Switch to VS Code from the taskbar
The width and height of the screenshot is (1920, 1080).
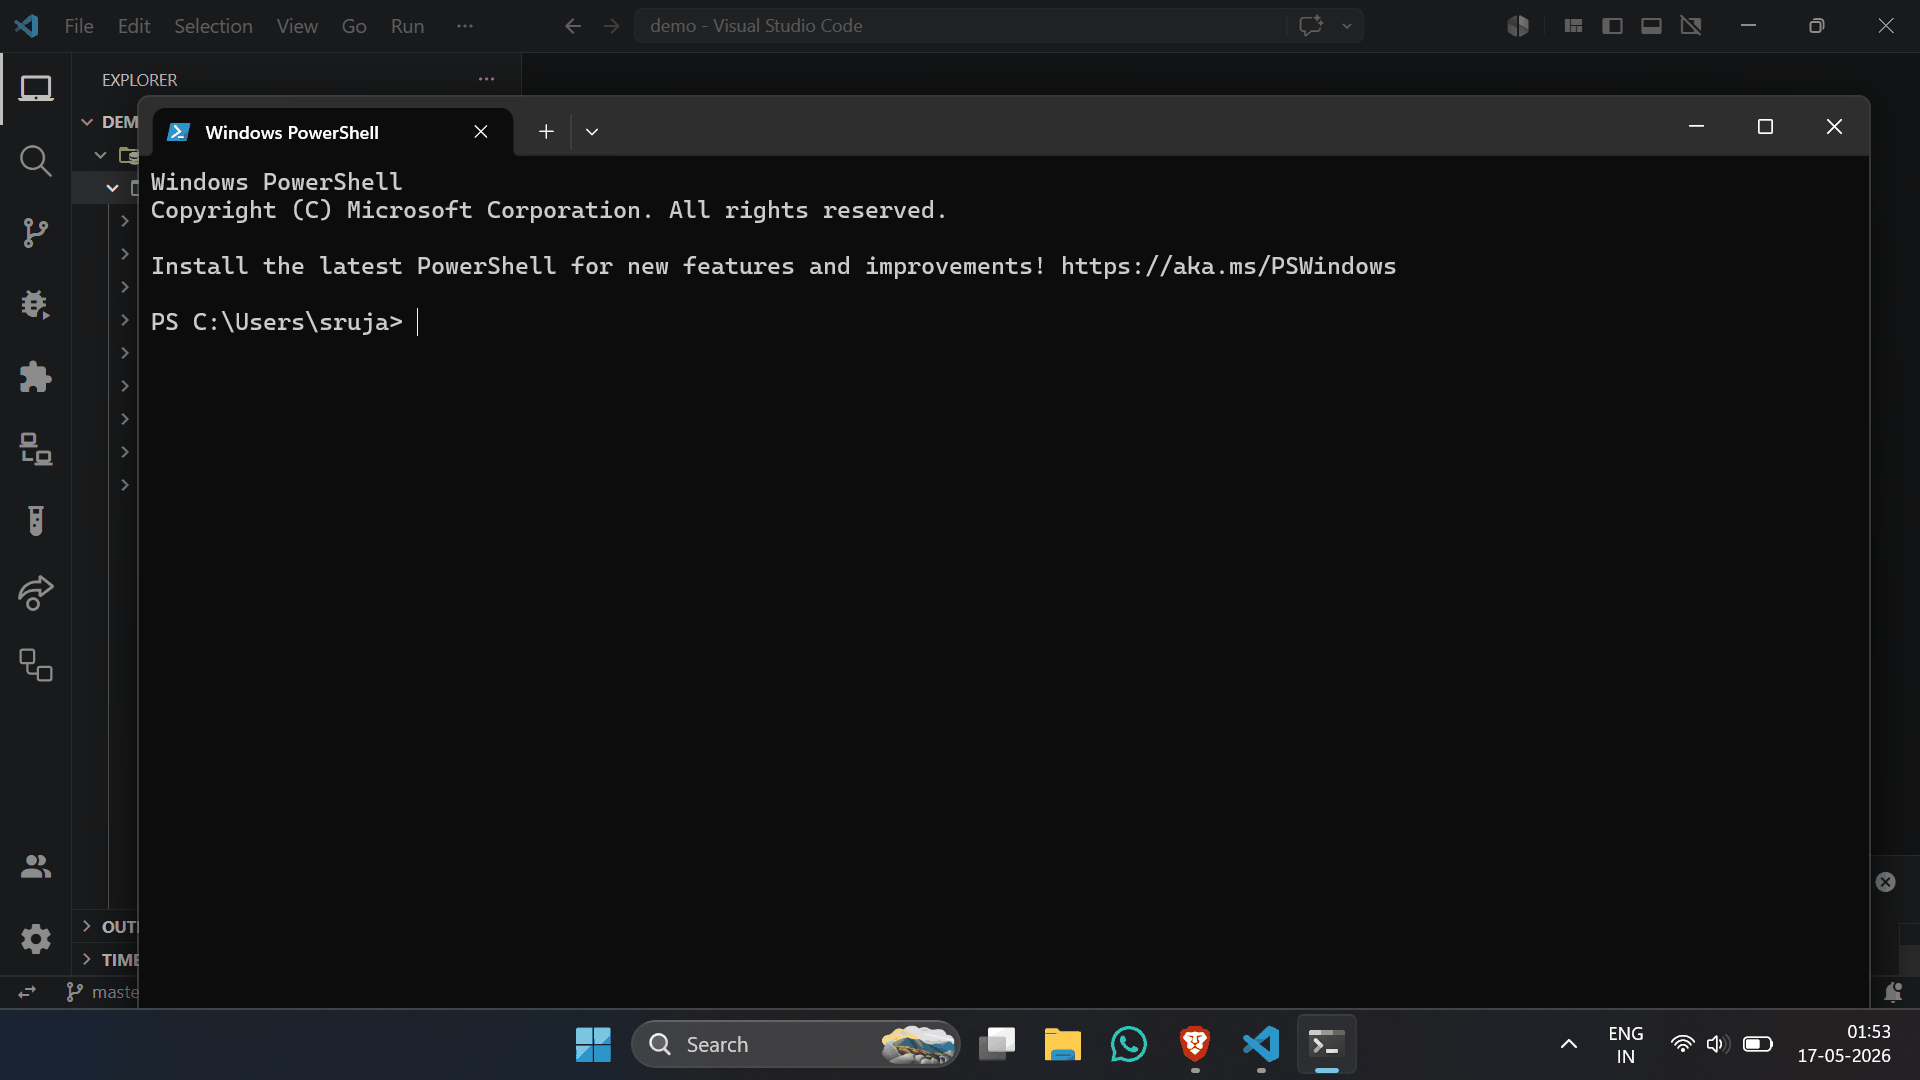(1261, 1044)
